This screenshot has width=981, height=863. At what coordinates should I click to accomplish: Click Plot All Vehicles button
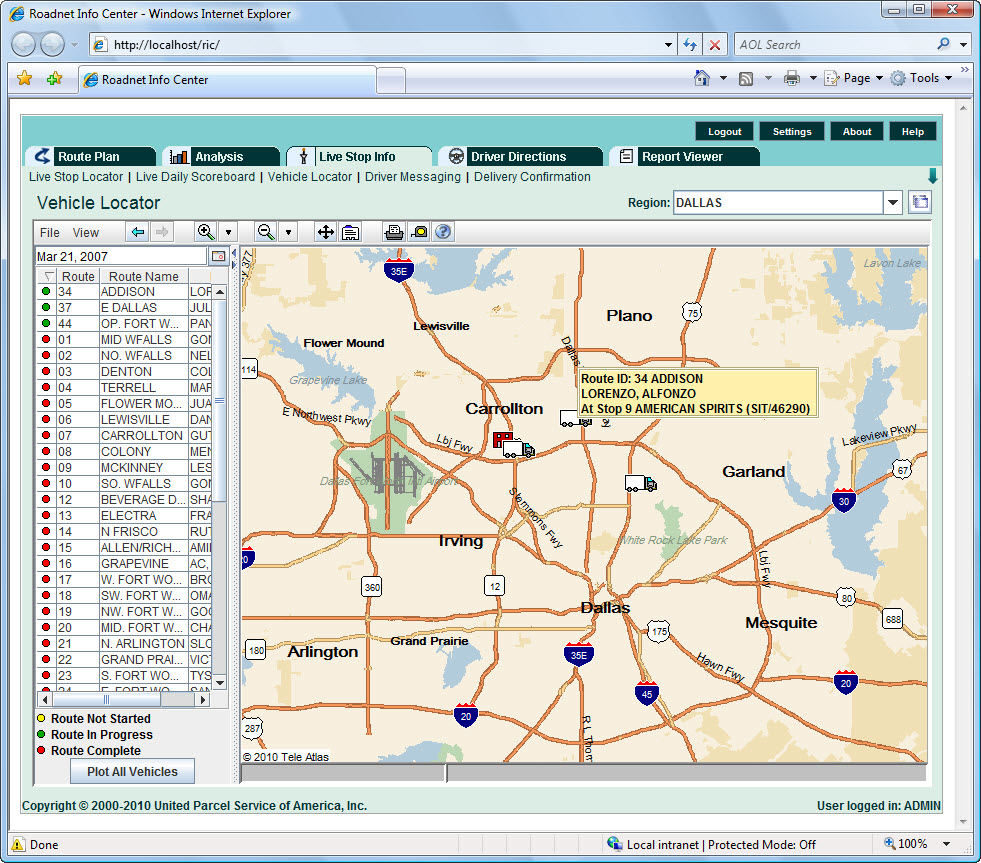tap(132, 772)
